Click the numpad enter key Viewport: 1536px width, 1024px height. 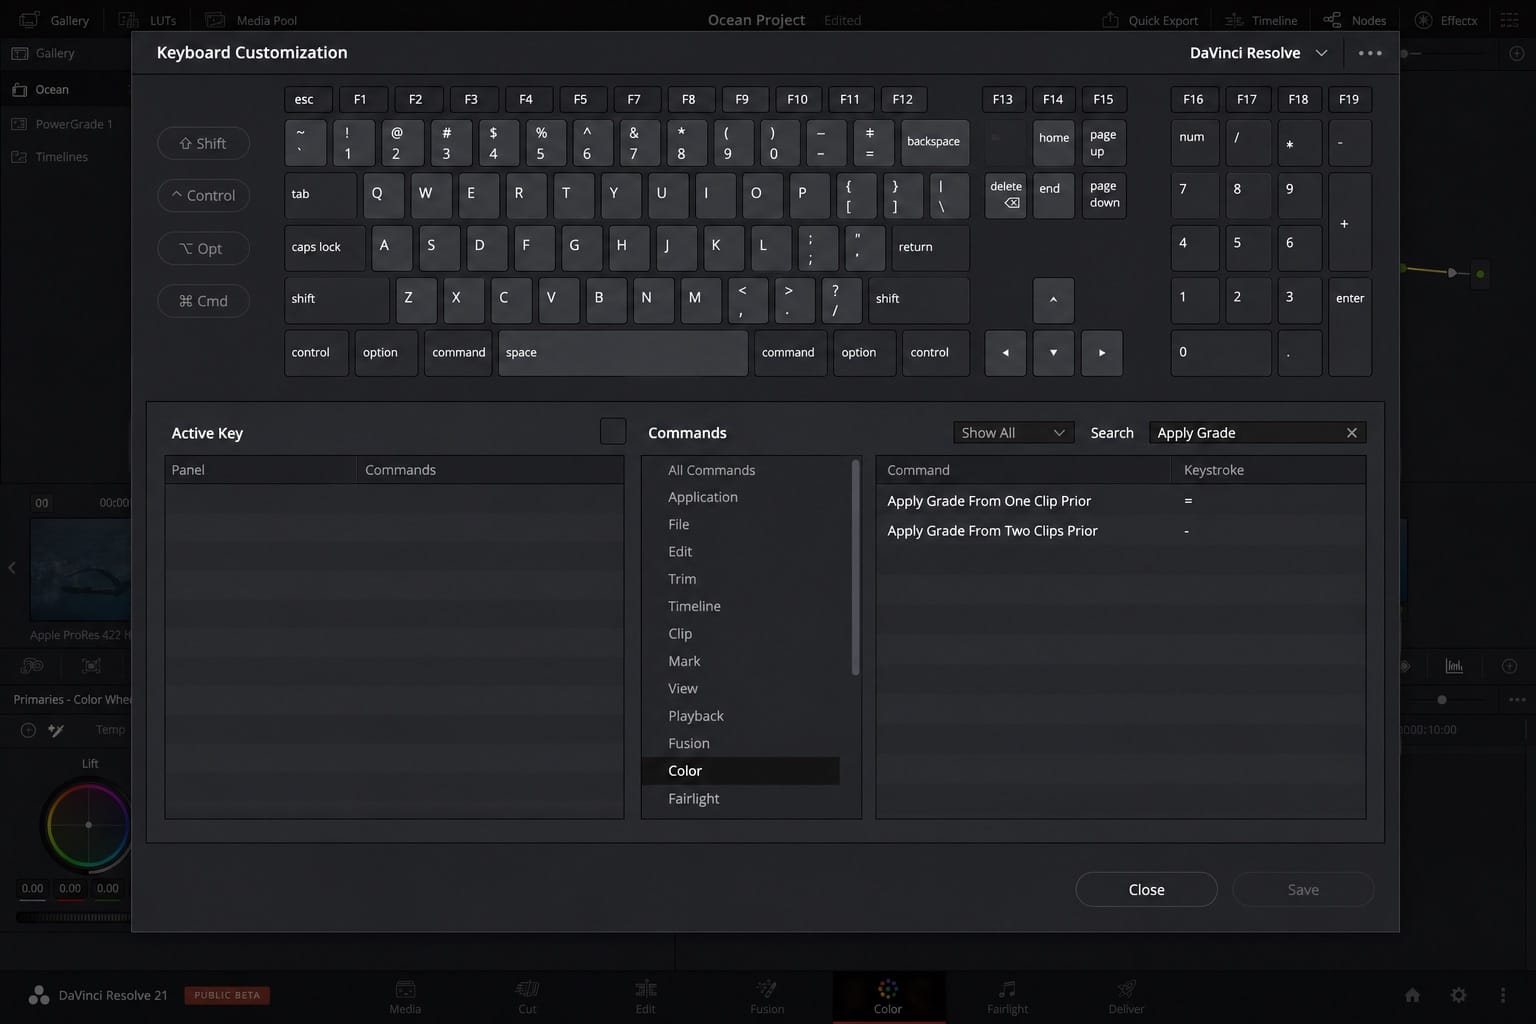click(x=1350, y=326)
